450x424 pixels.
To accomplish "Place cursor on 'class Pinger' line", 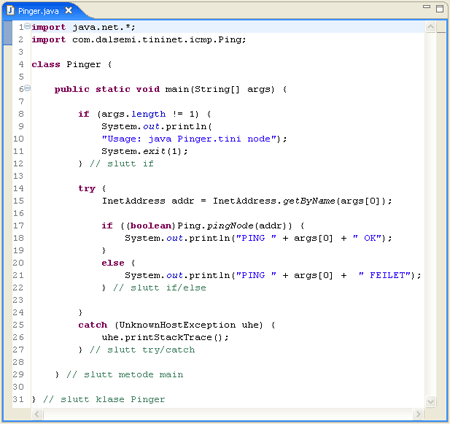I will 72,64.
